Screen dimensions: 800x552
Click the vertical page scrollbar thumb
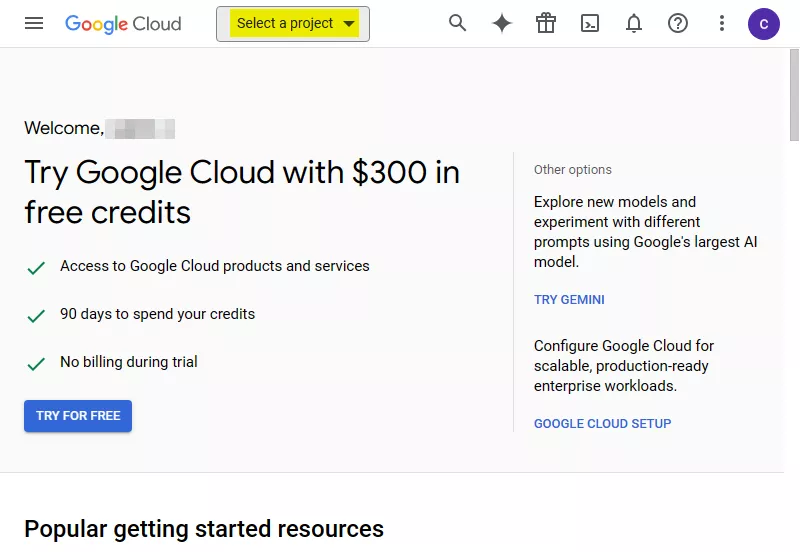pyautogui.click(x=794, y=94)
